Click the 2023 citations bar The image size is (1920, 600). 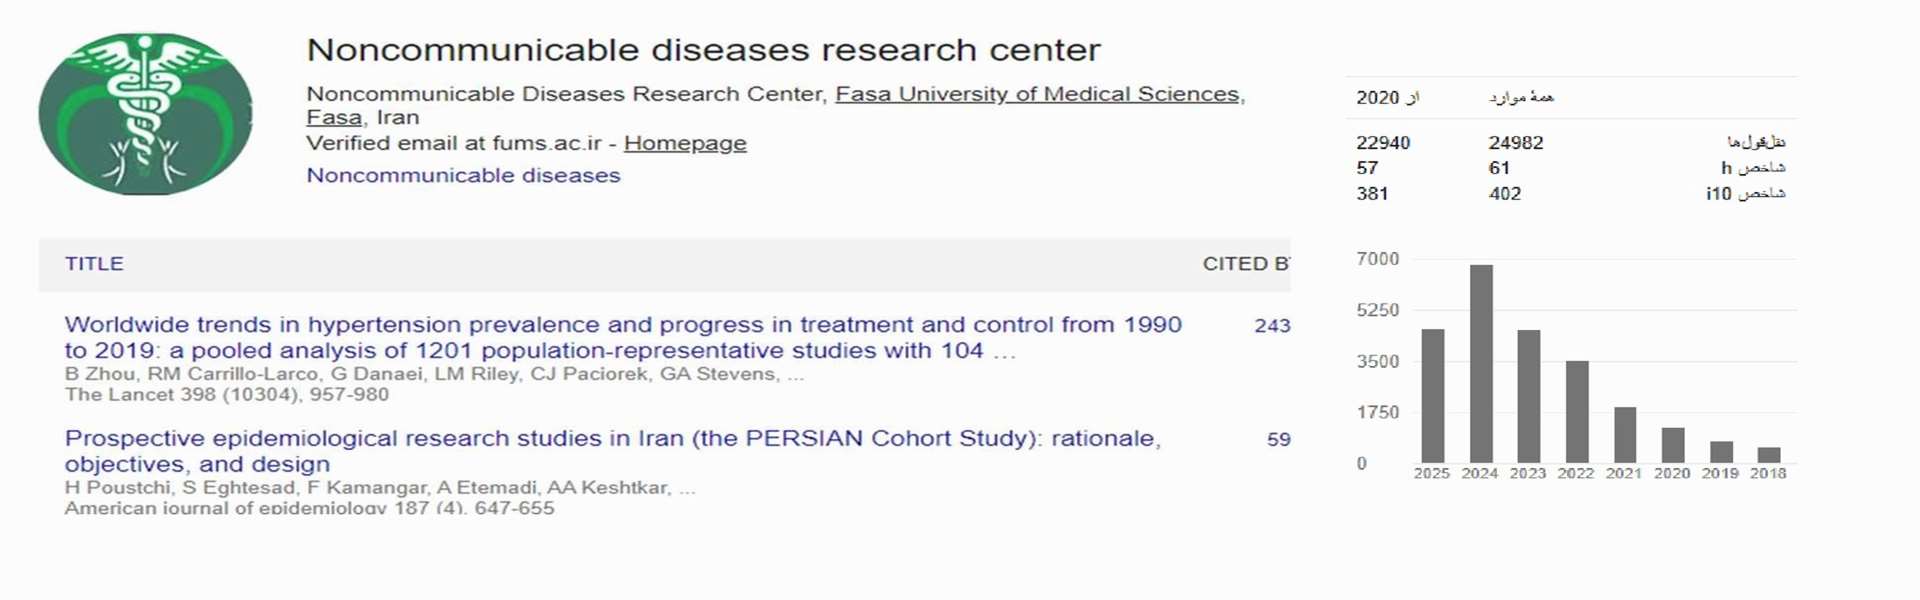(1528, 395)
